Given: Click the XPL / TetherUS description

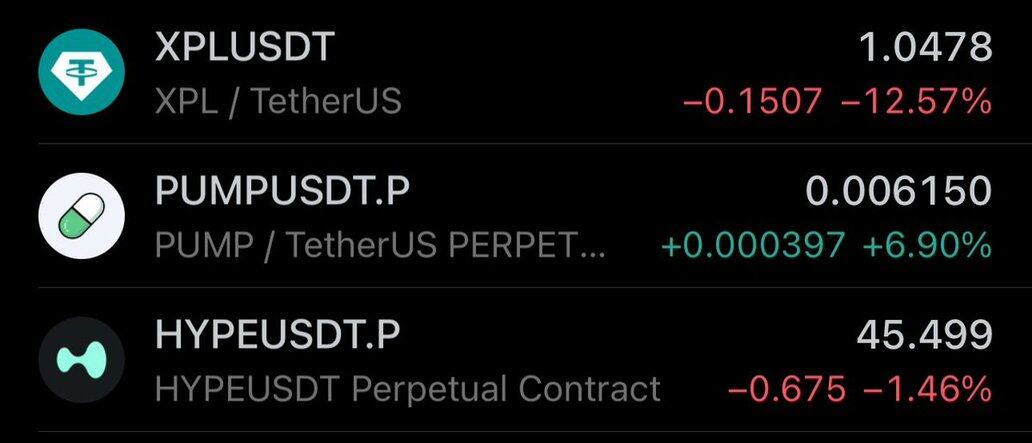Looking at the screenshot, I should (x=278, y=100).
